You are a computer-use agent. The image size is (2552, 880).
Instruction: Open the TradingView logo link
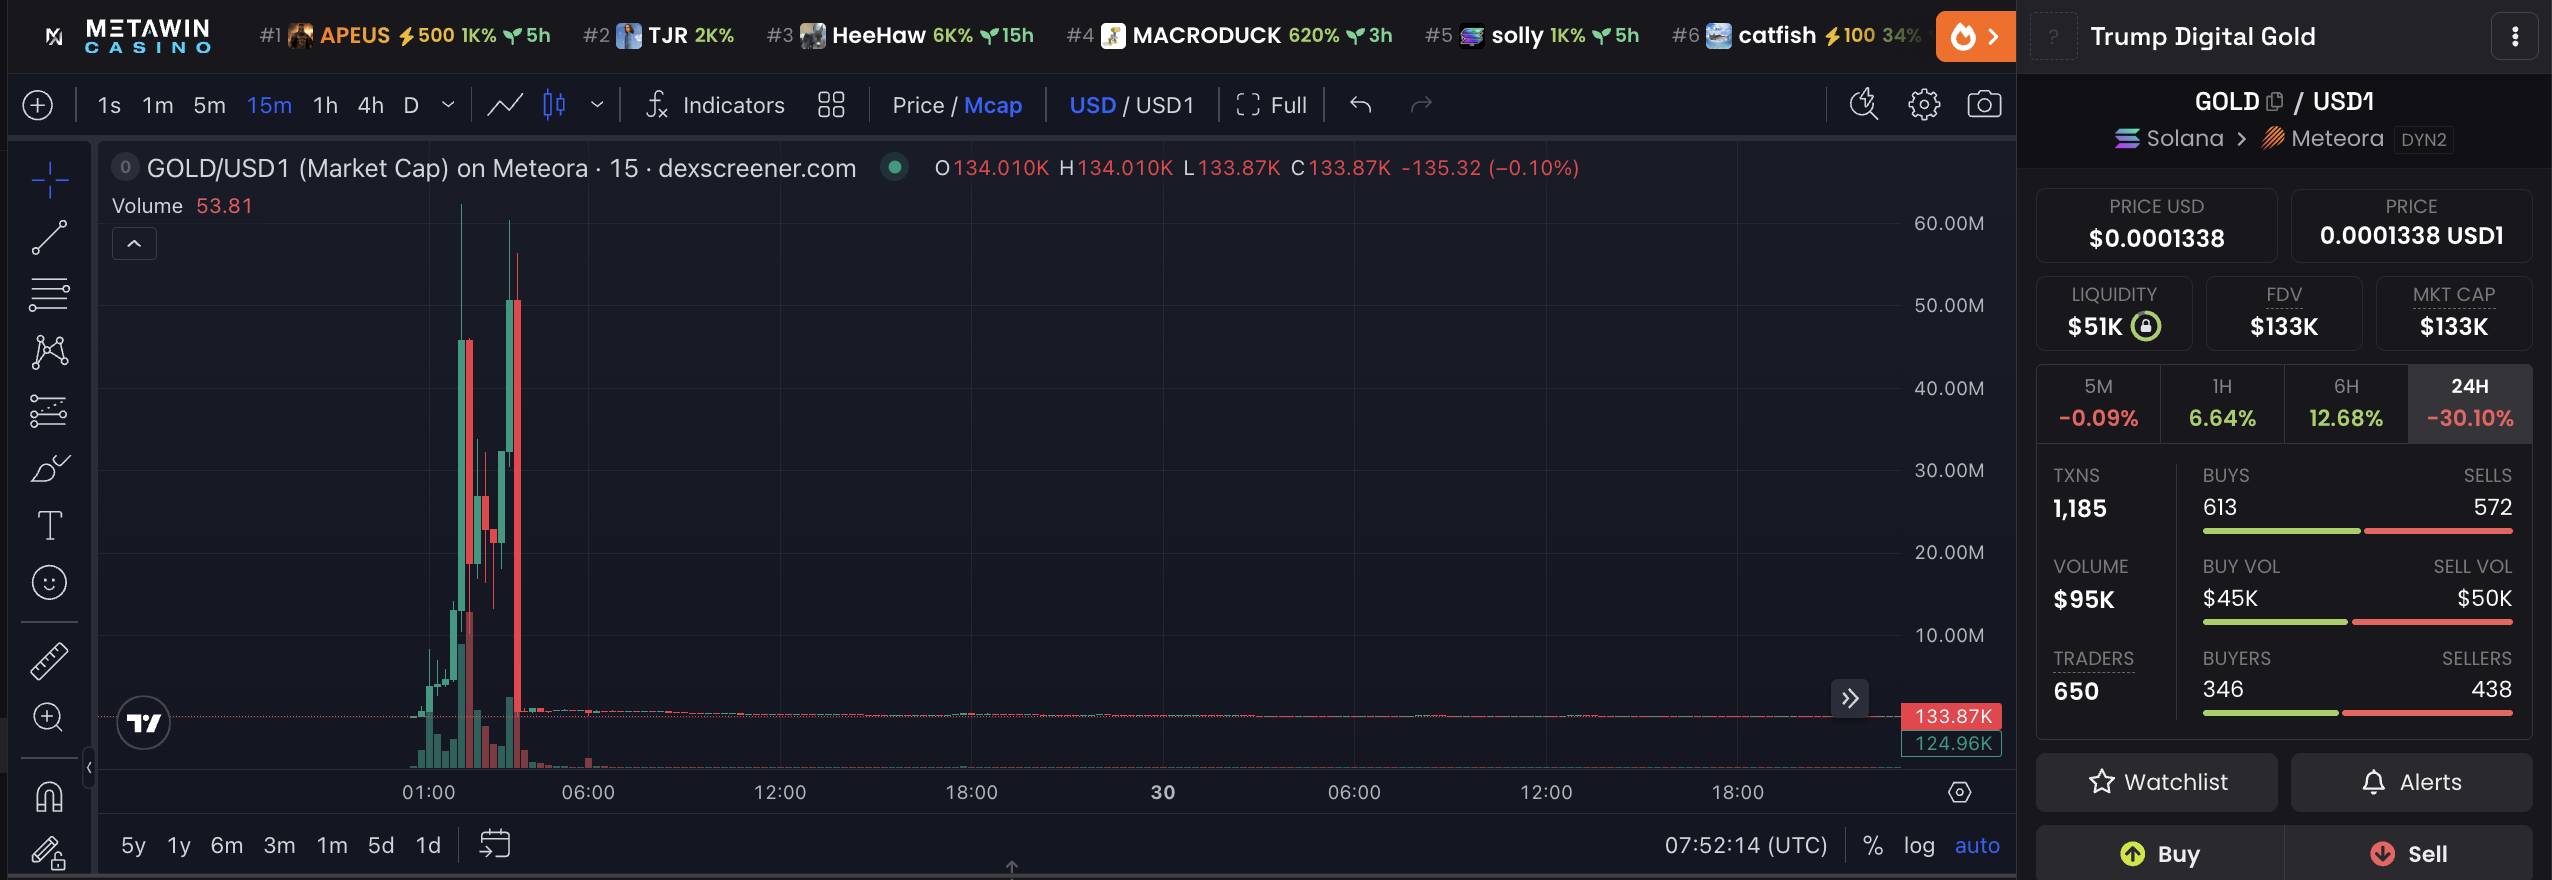144,723
